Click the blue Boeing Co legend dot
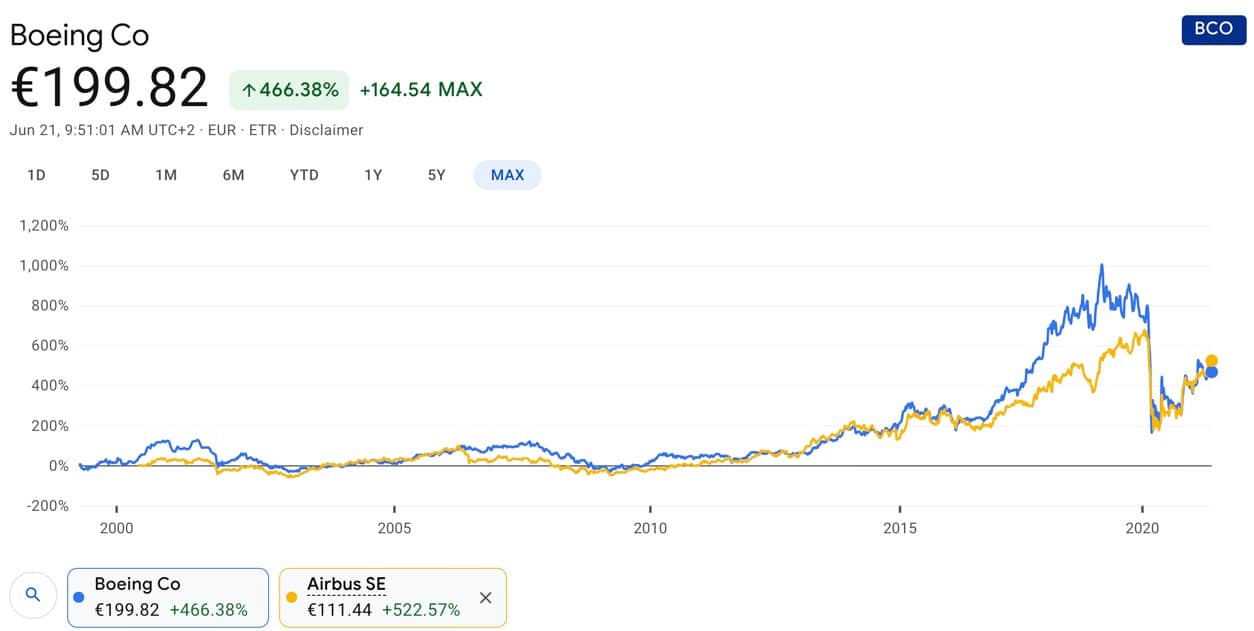Image resolution: width=1254 pixels, height=631 pixels. point(79,597)
